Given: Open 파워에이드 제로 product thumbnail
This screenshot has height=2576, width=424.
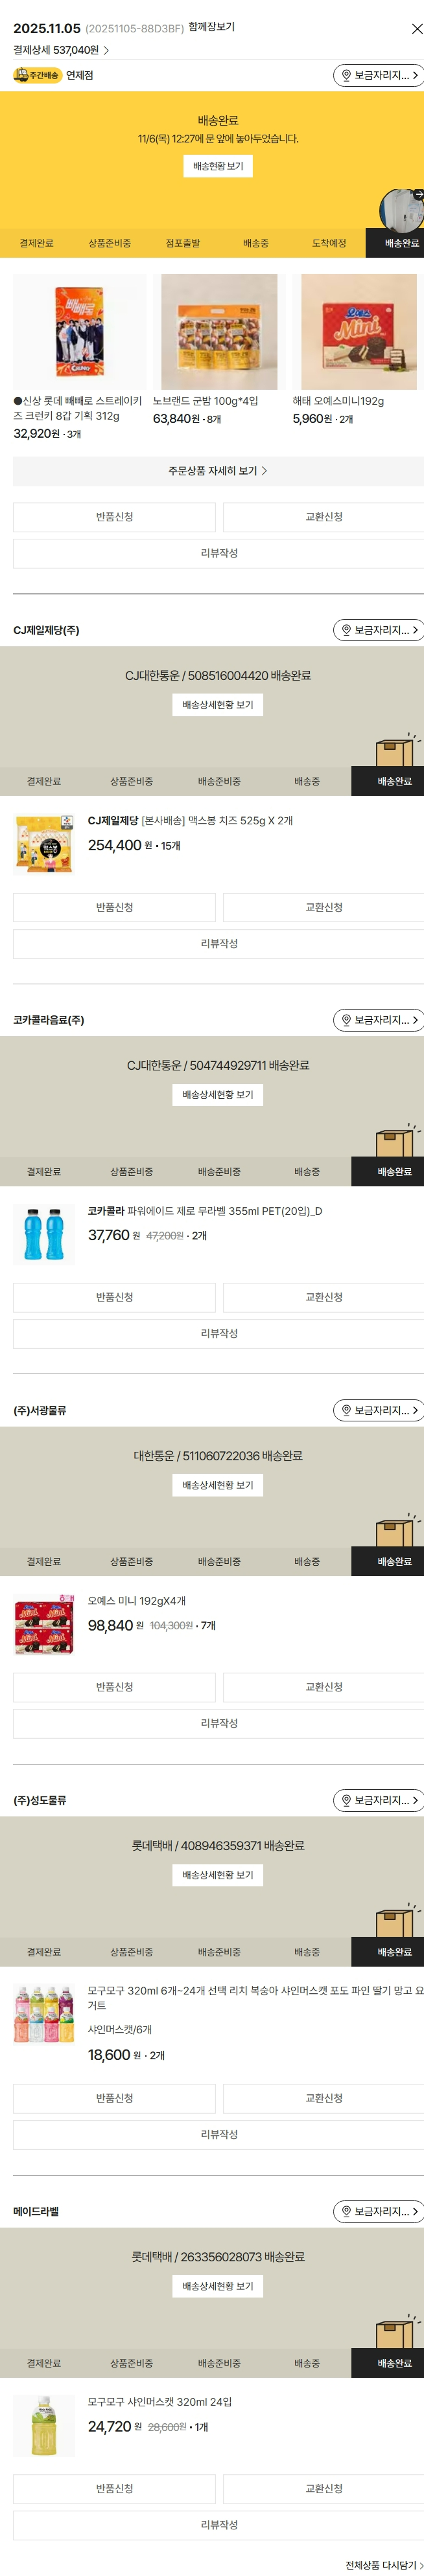Looking at the screenshot, I should click(x=44, y=1233).
